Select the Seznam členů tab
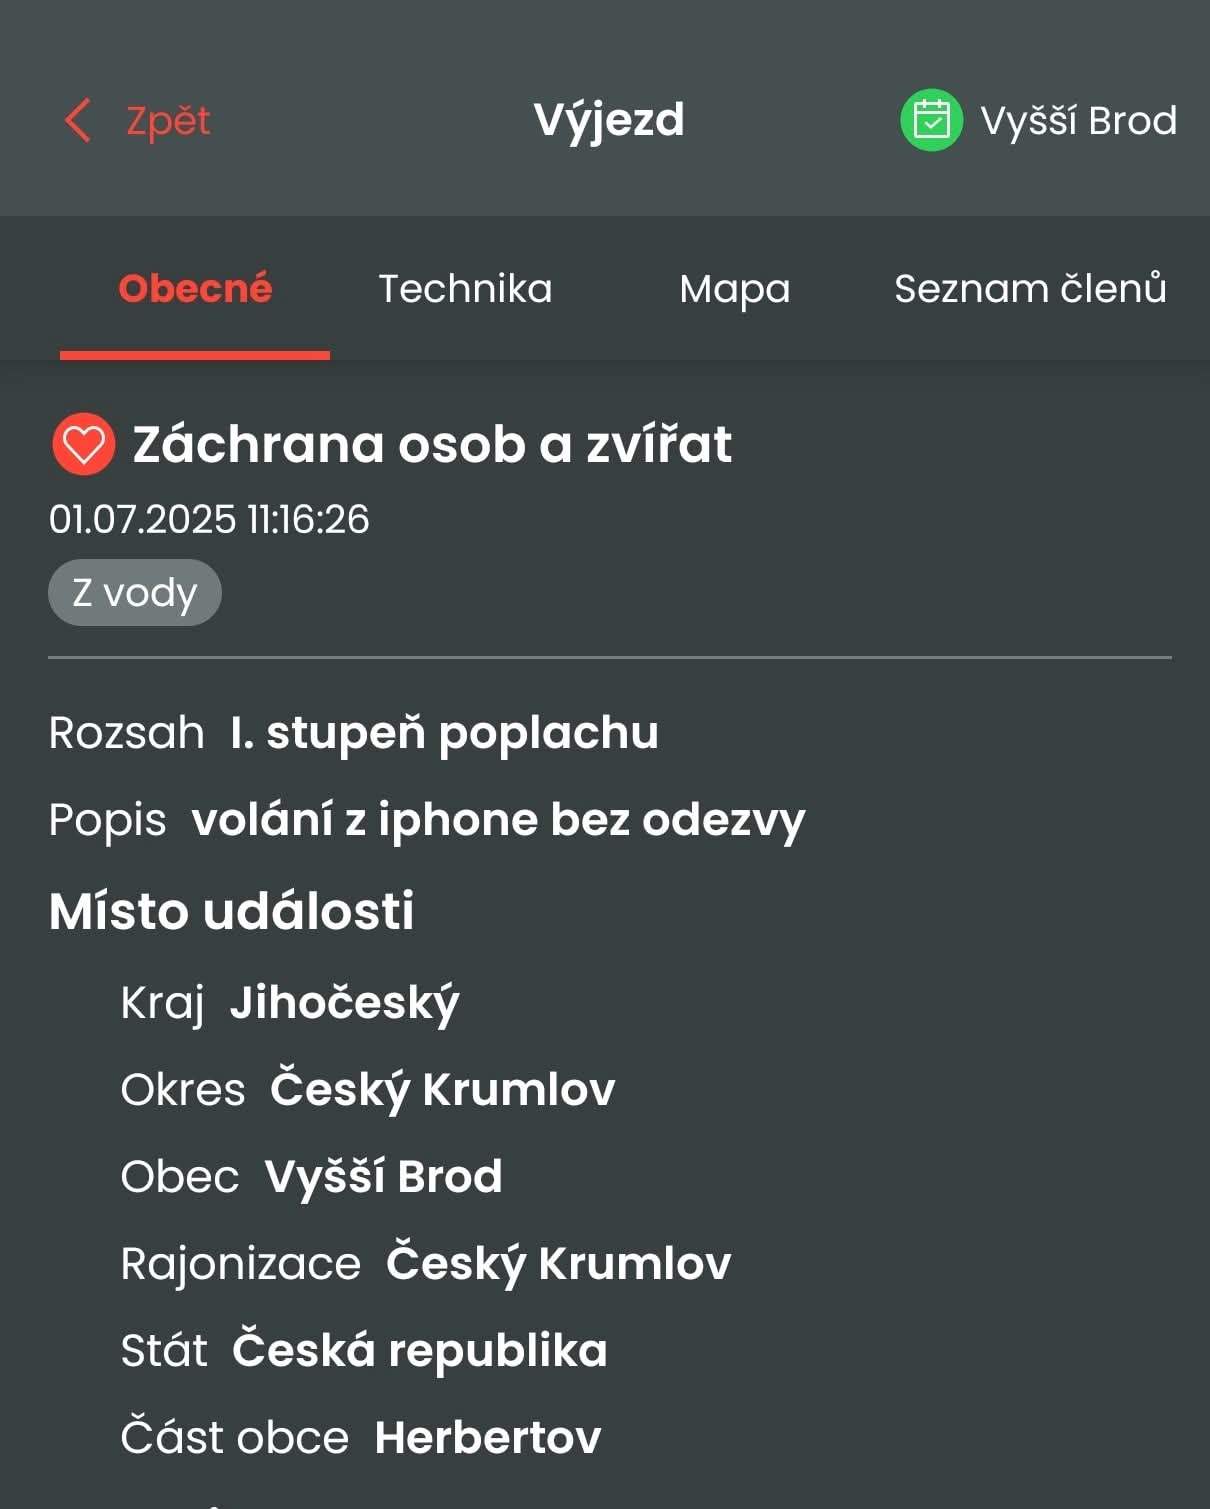This screenshot has width=1210, height=1509. (1030, 288)
